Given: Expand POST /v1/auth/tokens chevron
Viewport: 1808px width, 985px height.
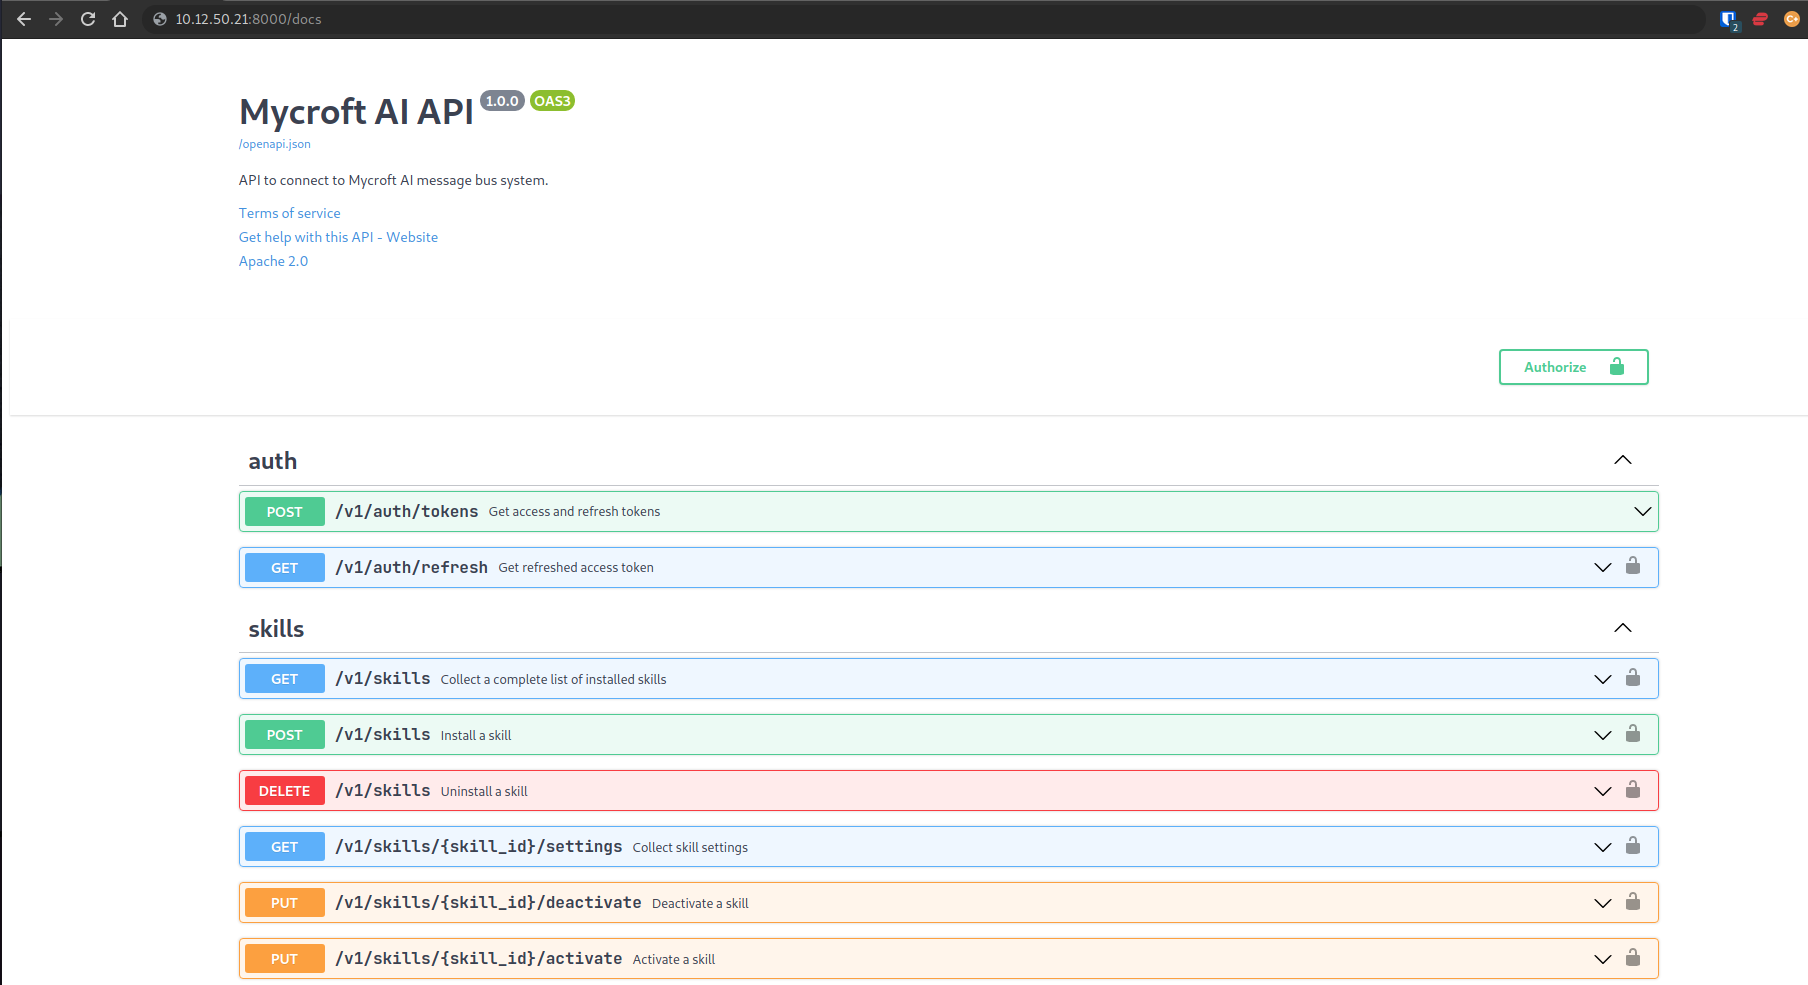Looking at the screenshot, I should click(x=1642, y=511).
